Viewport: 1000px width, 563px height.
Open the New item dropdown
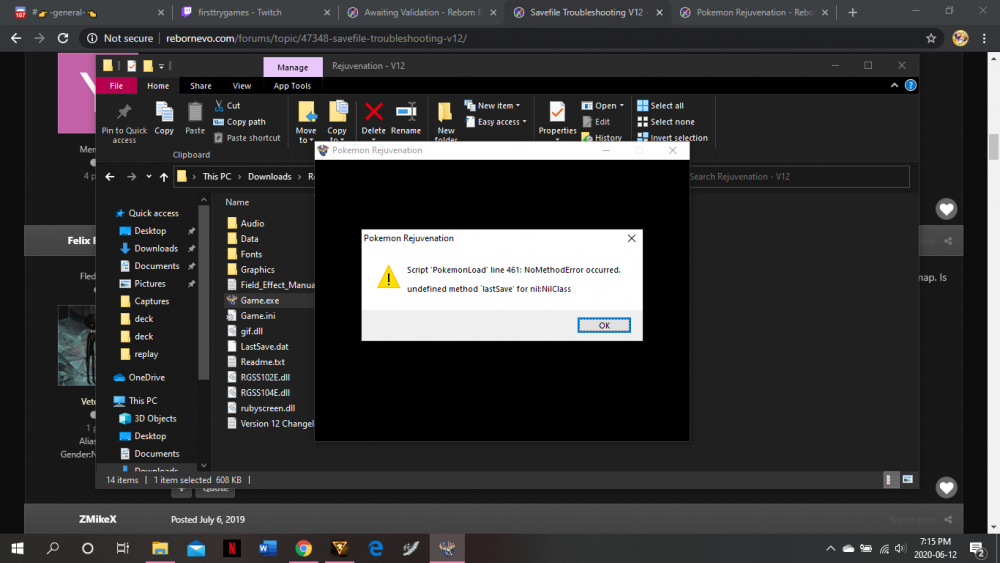tap(492, 106)
